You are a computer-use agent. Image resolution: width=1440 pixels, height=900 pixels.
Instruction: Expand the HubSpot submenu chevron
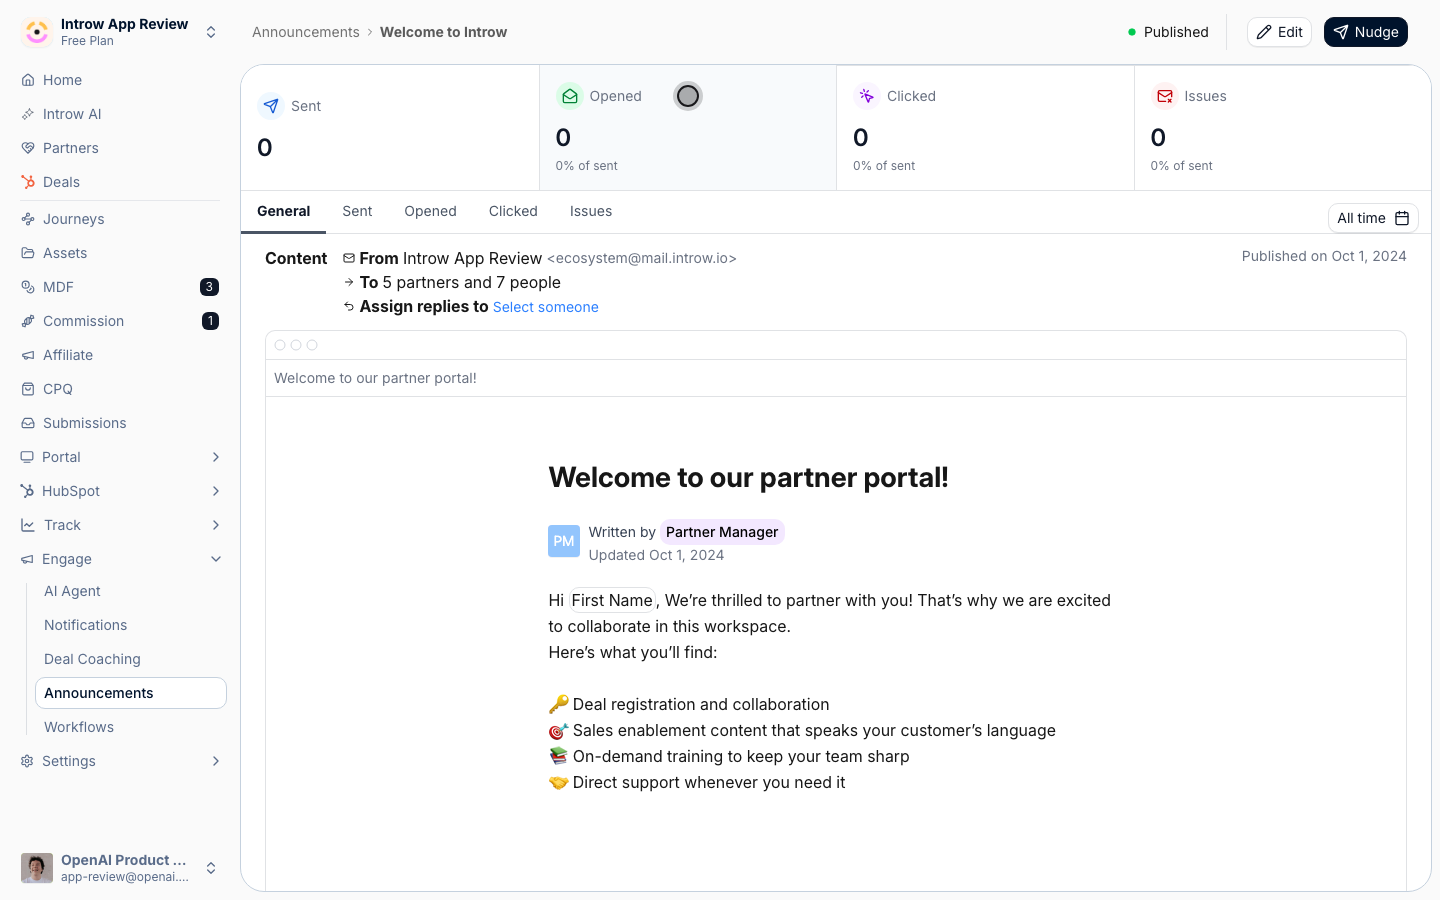tap(216, 491)
